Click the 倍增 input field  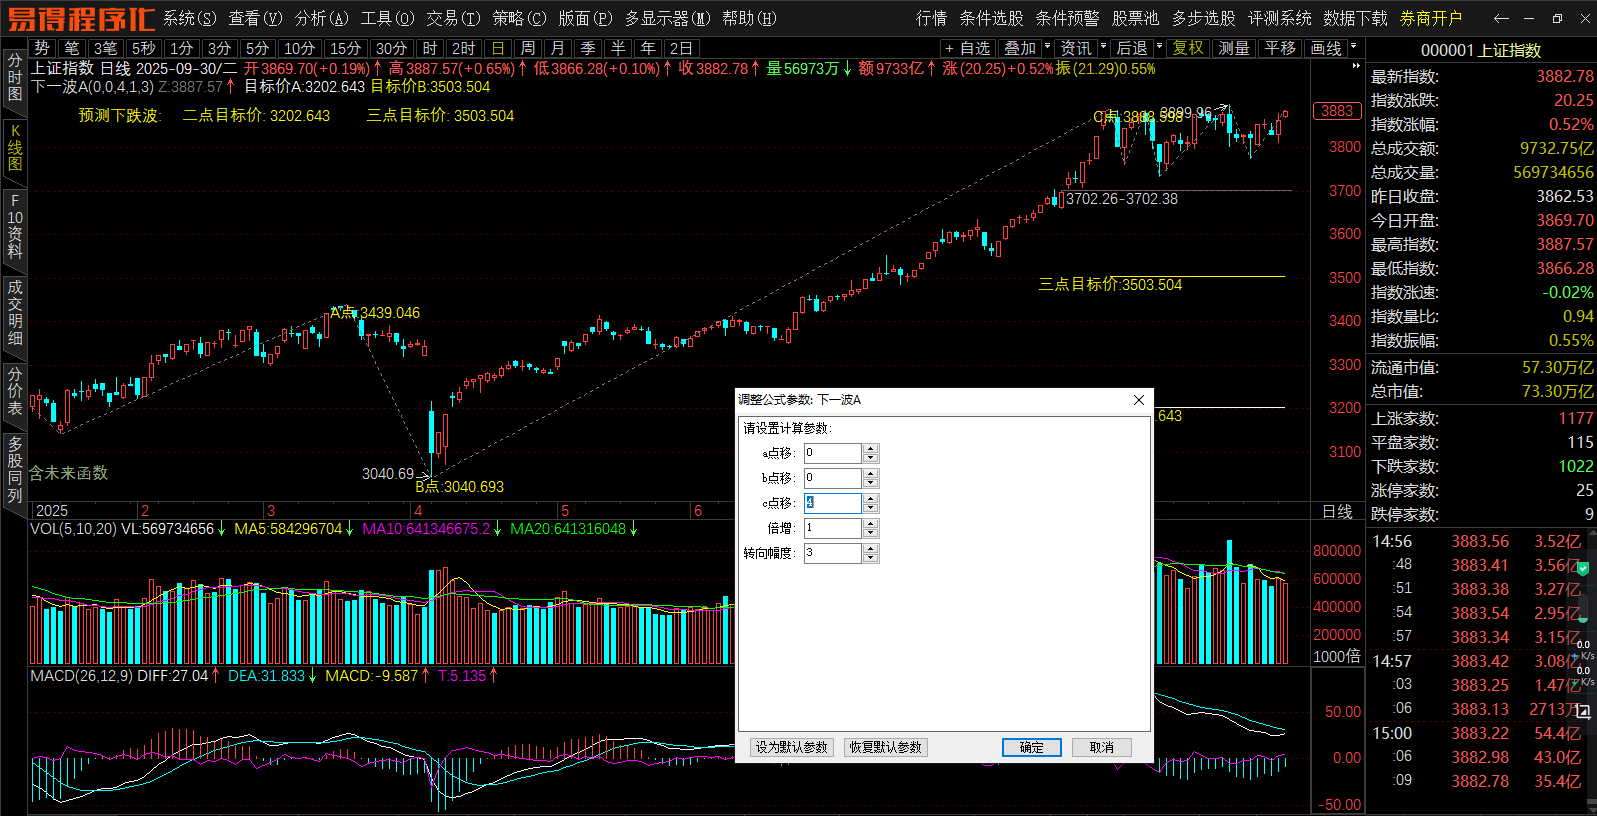832,528
